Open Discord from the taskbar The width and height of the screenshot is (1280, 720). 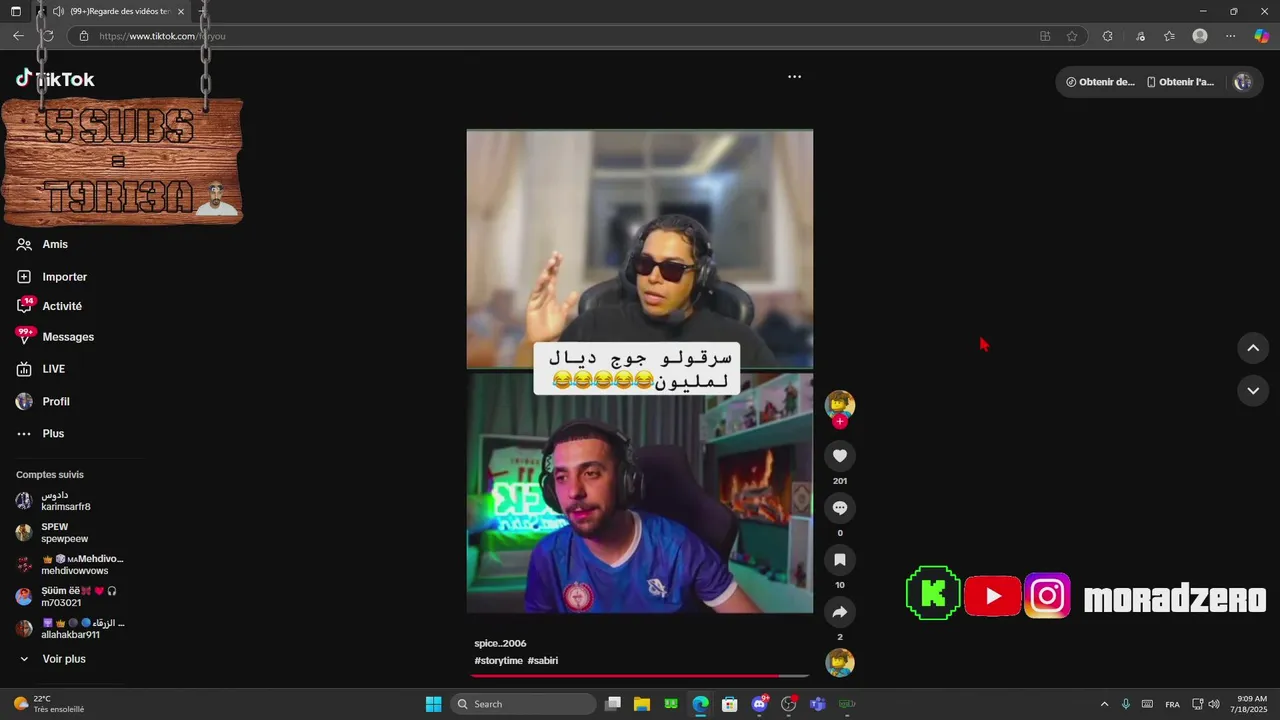[x=759, y=704]
